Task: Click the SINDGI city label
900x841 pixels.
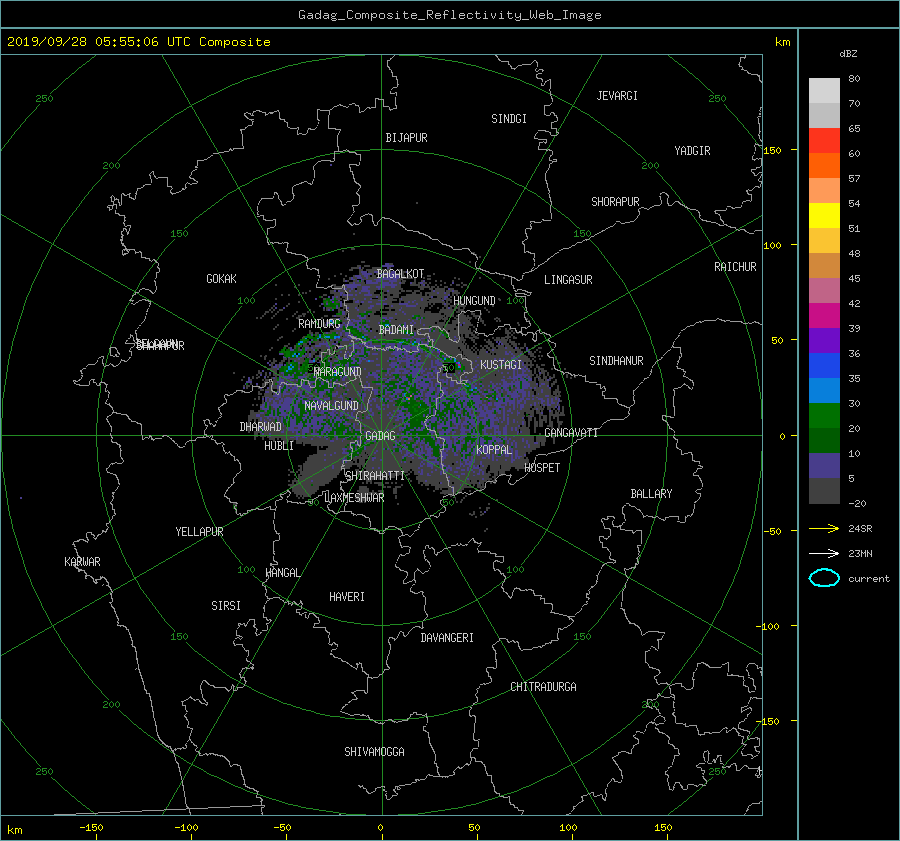Action: coord(509,119)
